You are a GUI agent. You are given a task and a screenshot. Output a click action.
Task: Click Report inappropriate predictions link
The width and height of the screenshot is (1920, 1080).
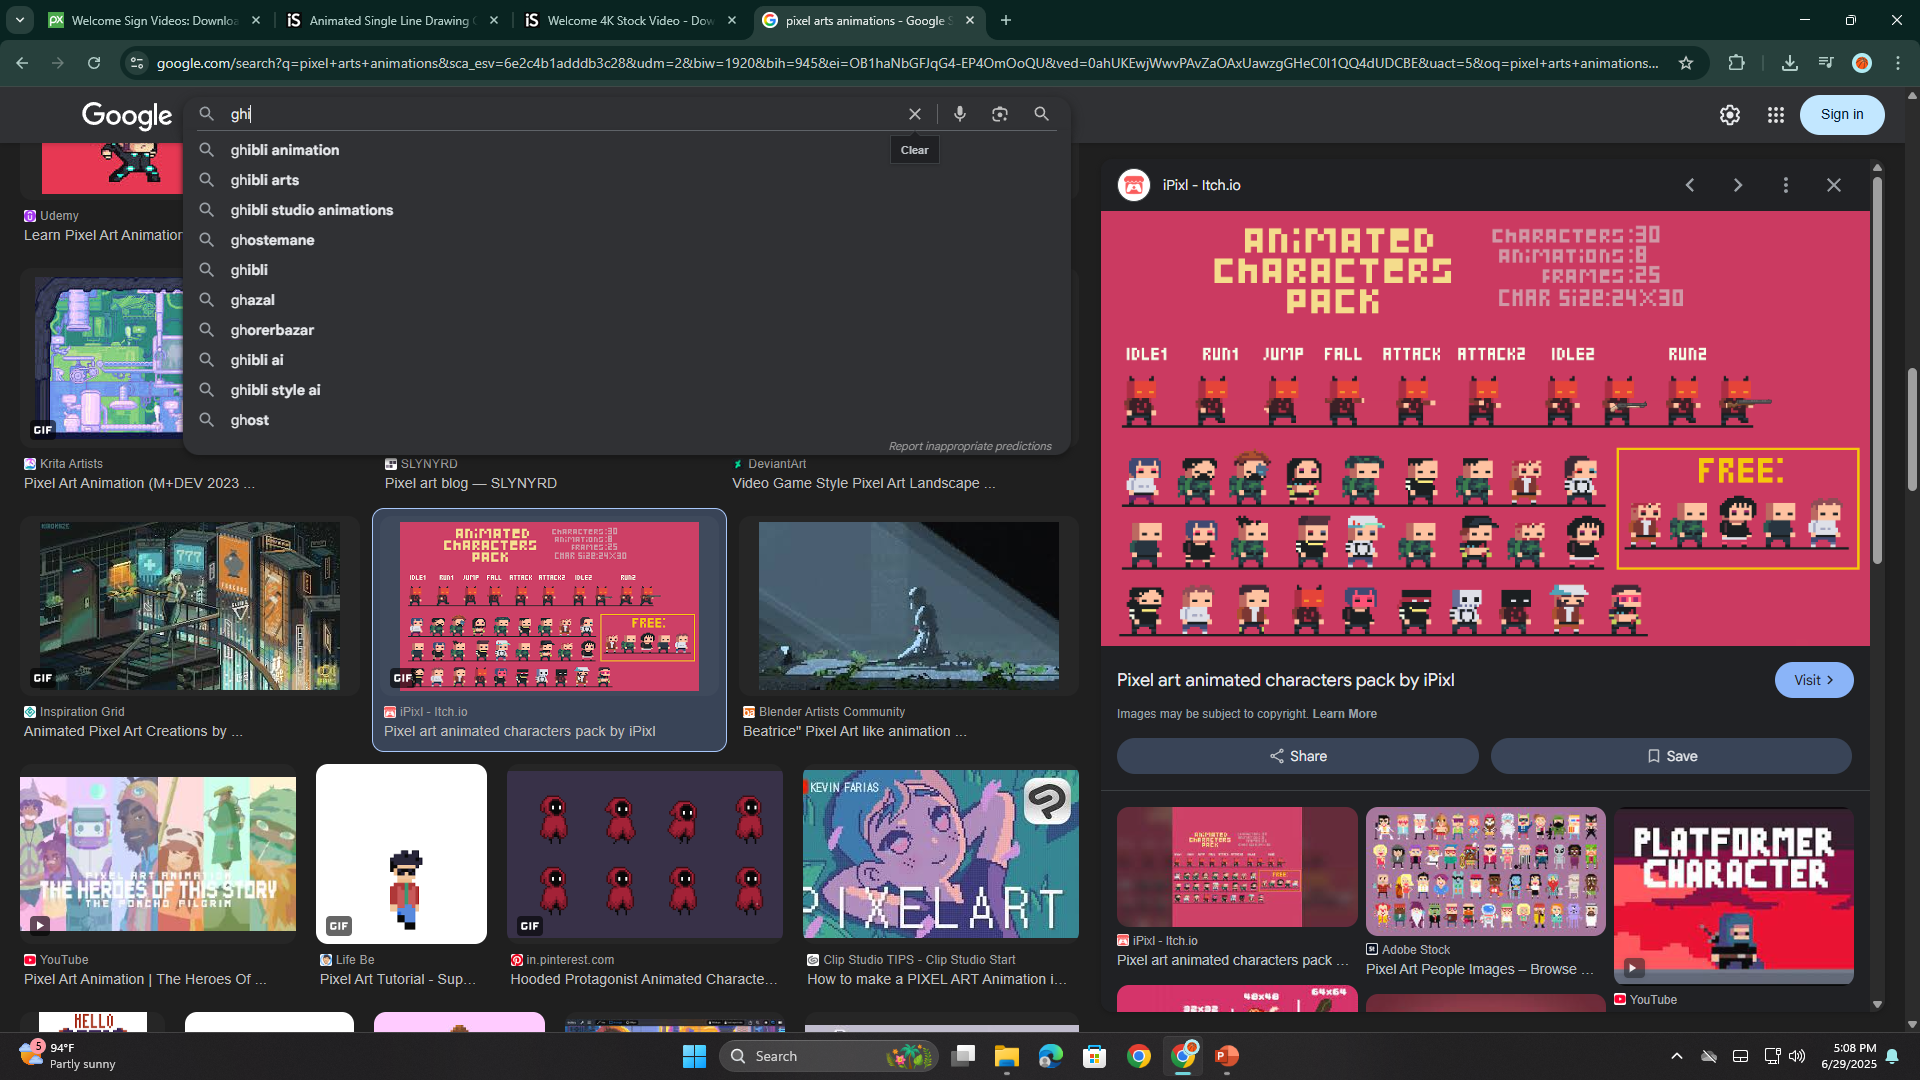[970, 446]
